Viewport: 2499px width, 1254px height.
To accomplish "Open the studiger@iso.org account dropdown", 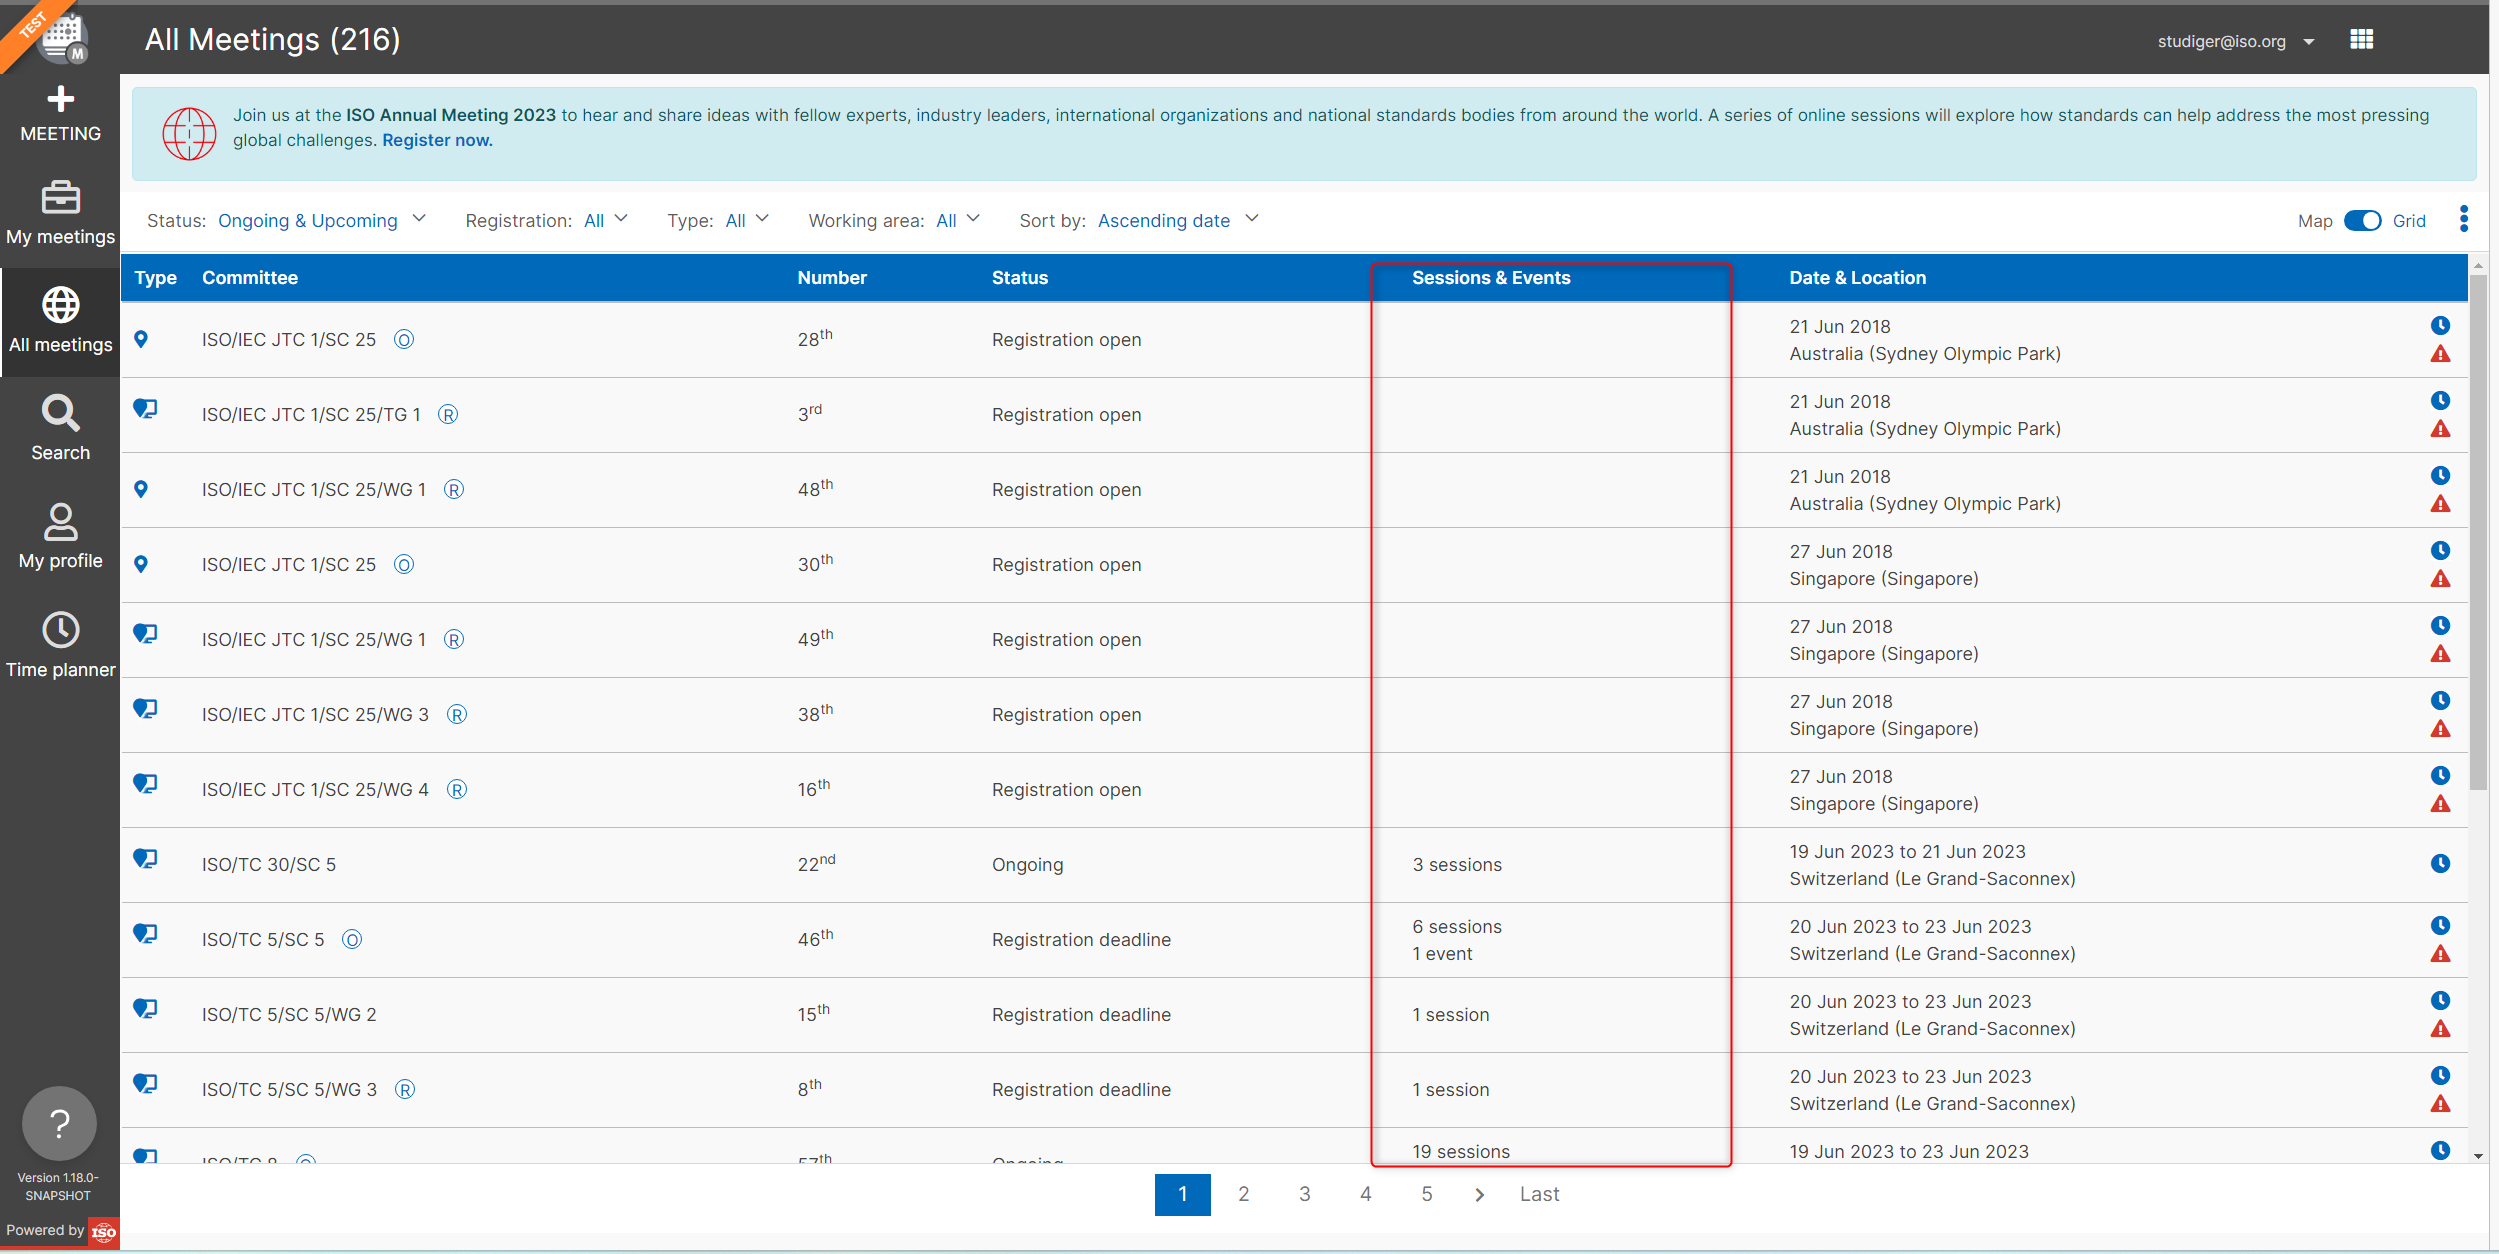I will pyautogui.click(x=2235, y=42).
